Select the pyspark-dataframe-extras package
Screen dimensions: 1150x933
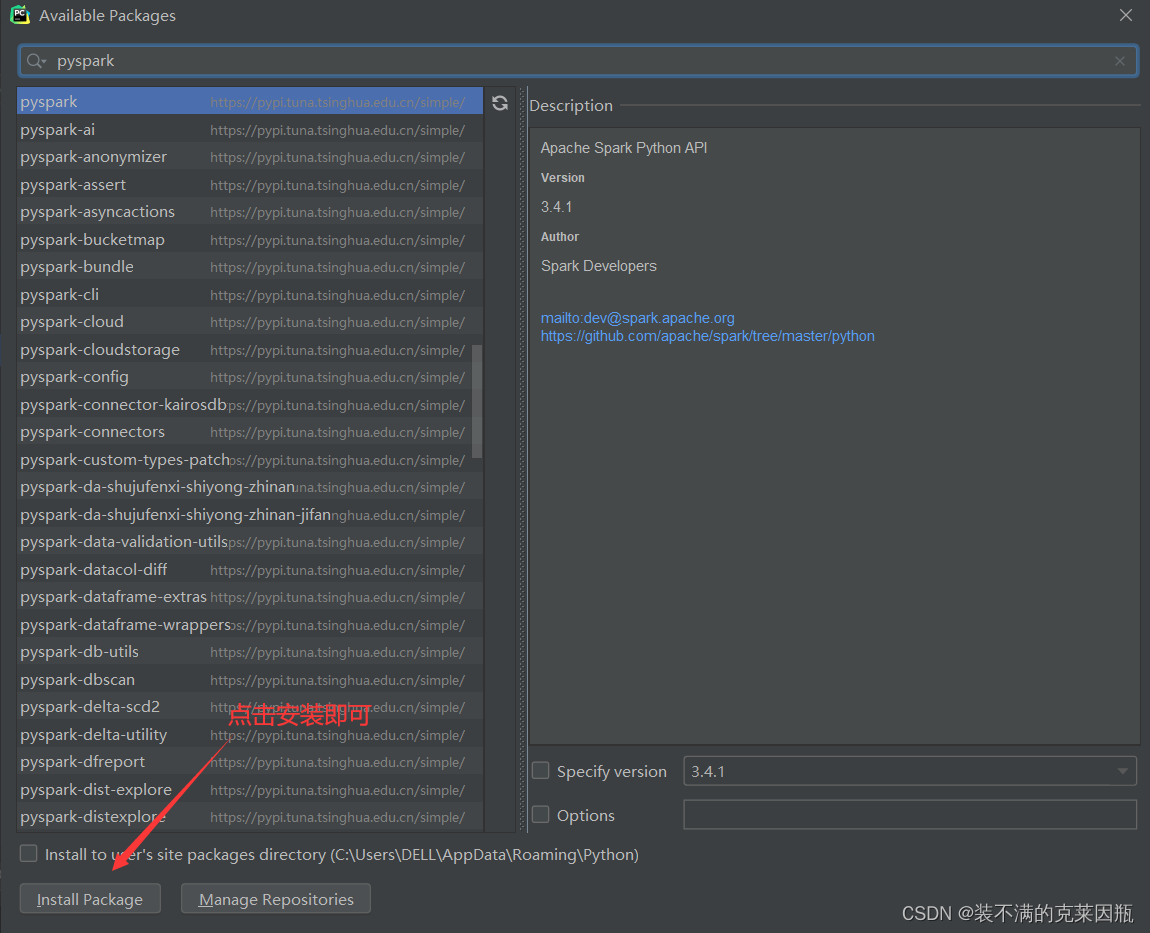(249, 596)
